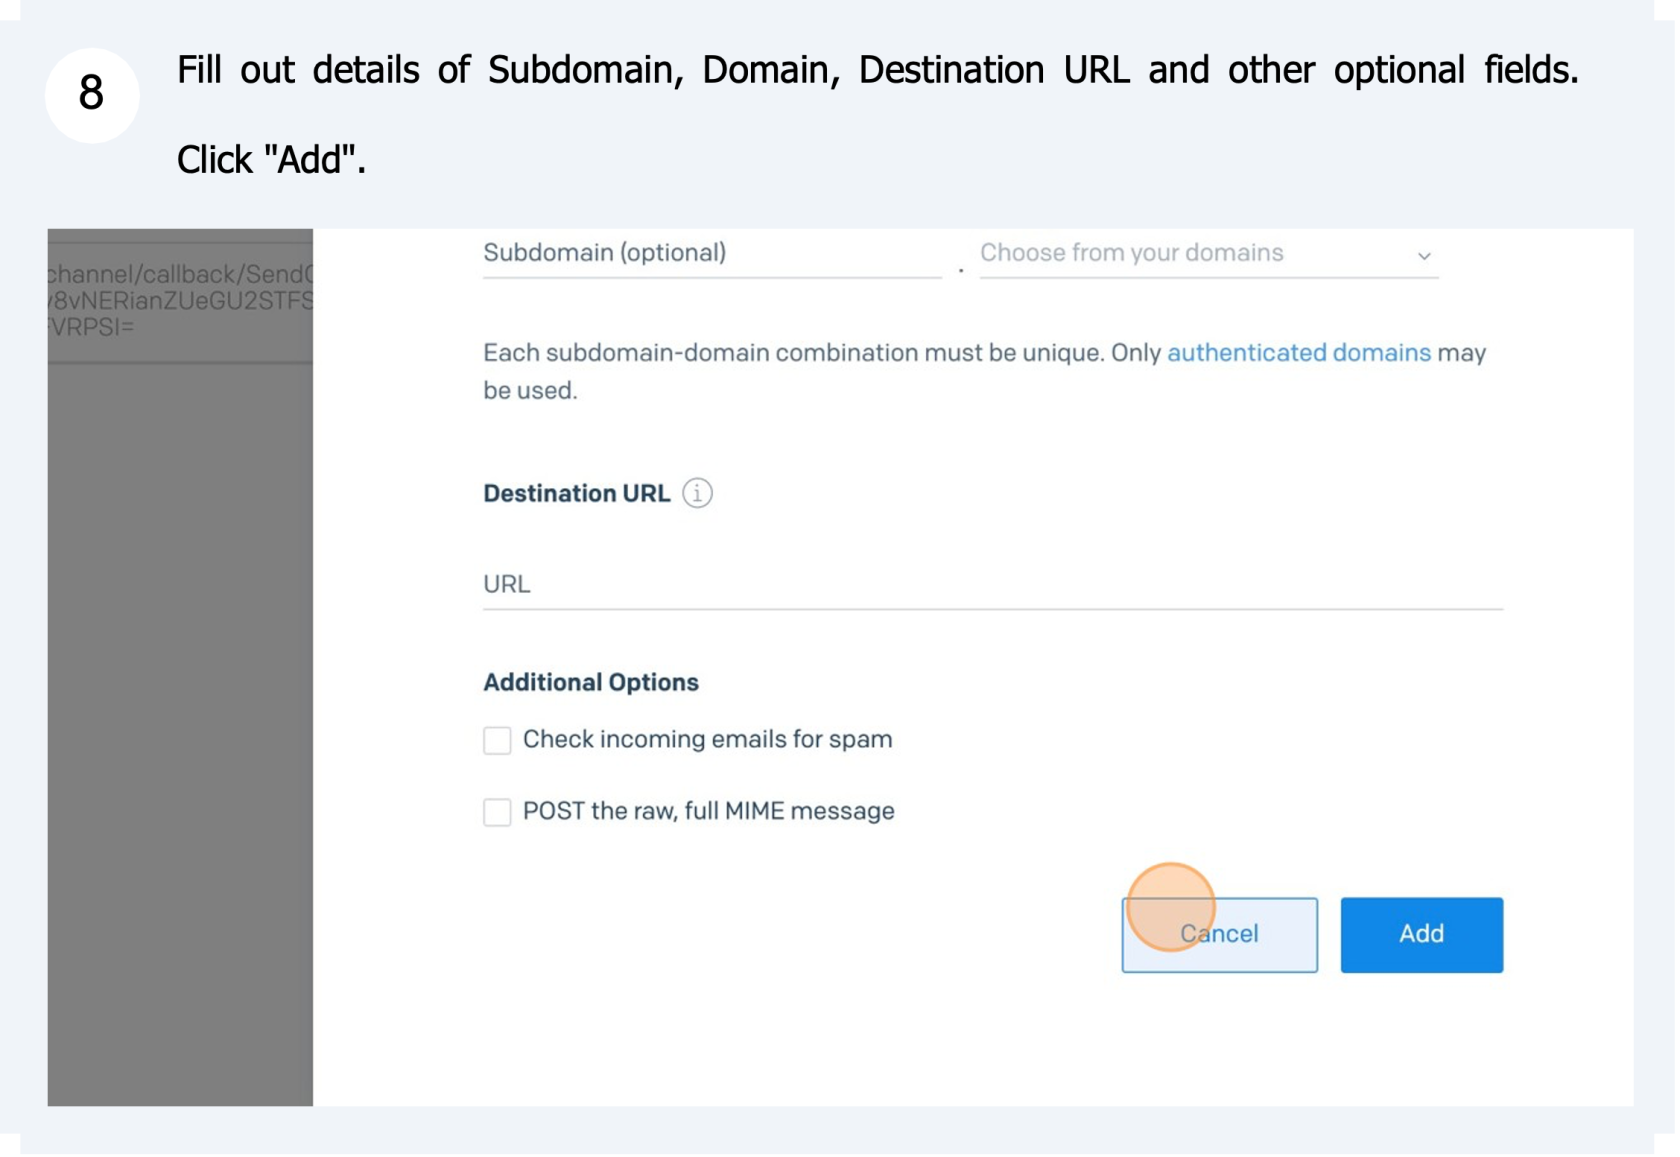Open the Choose from your domains dropdown
This screenshot has height=1157, width=1680.
click(1211, 254)
